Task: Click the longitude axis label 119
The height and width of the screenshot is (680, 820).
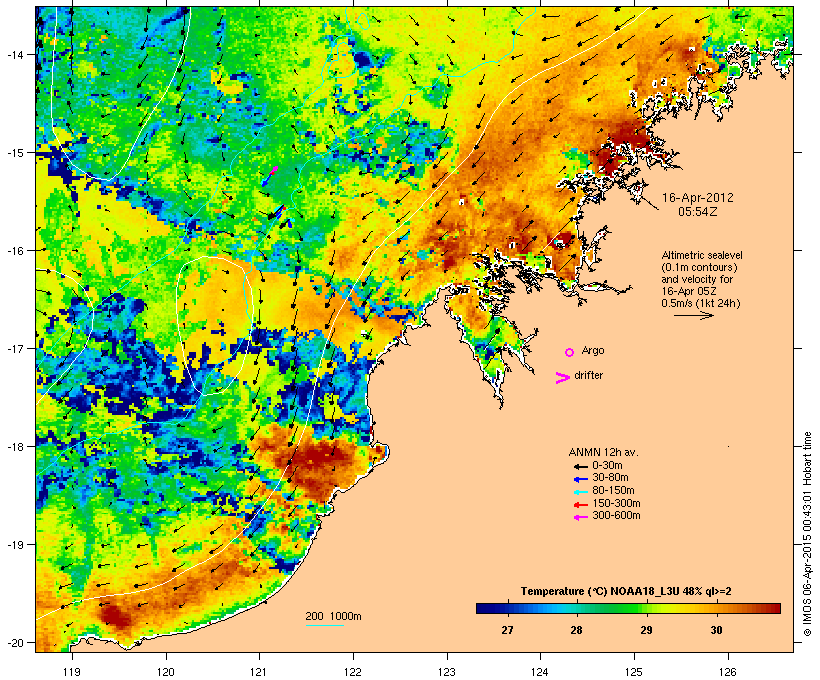Action: pyautogui.click(x=72, y=672)
